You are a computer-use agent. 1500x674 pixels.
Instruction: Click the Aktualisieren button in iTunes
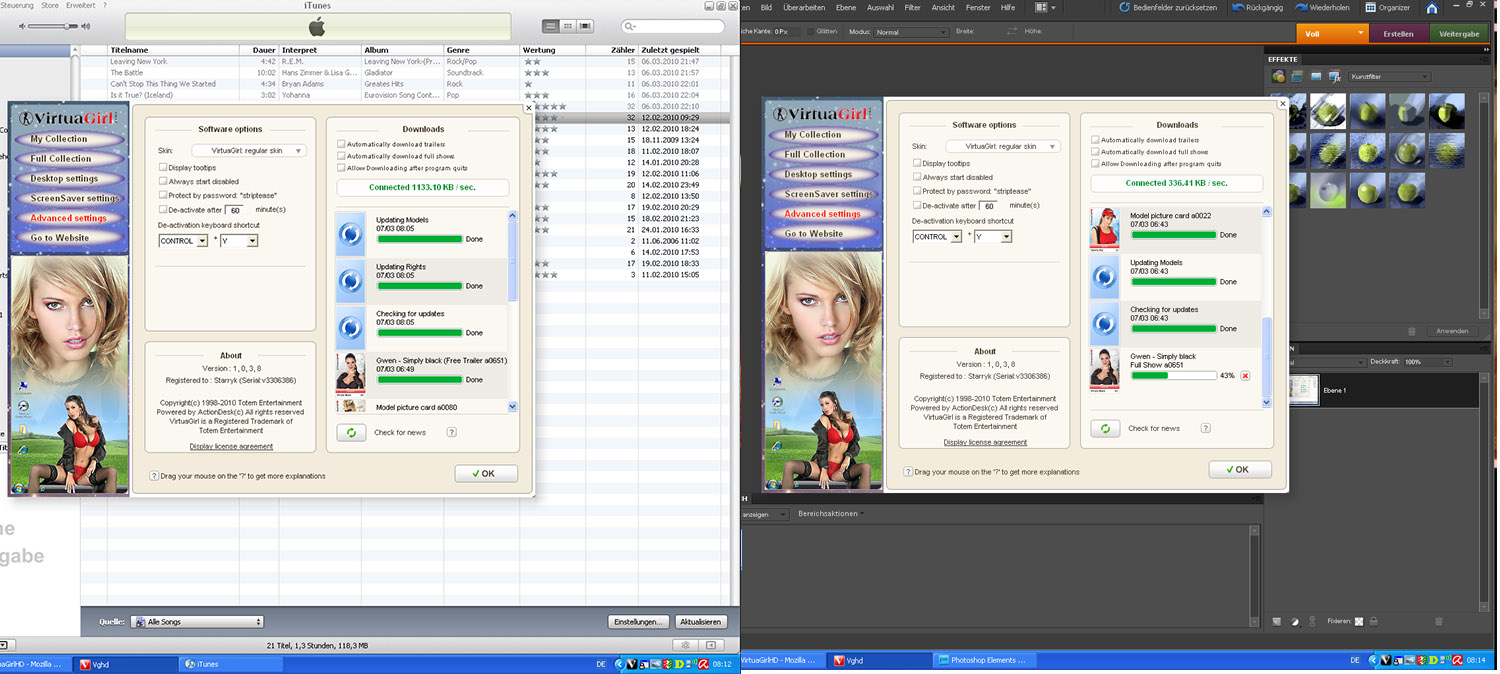700,622
